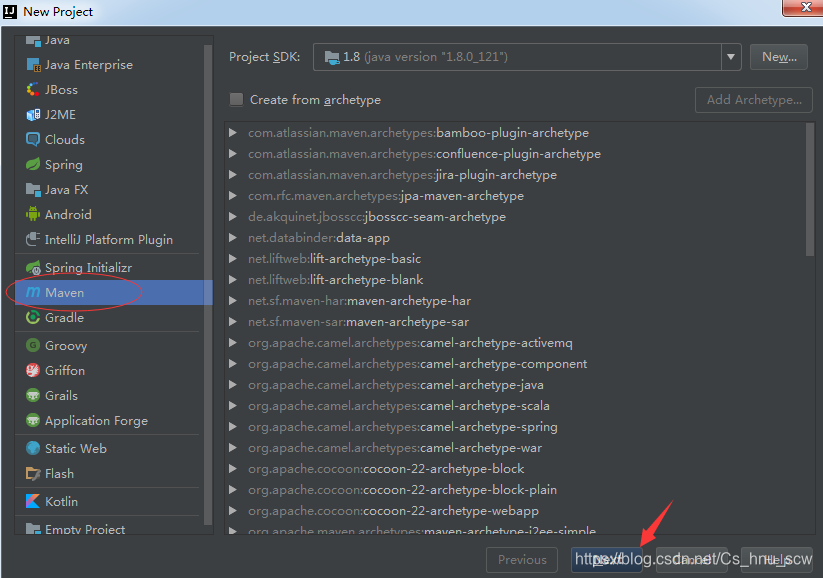Choose the Gradle icon
This screenshot has width=823, height=578.
pyautogui.click(x=33, y=317)
